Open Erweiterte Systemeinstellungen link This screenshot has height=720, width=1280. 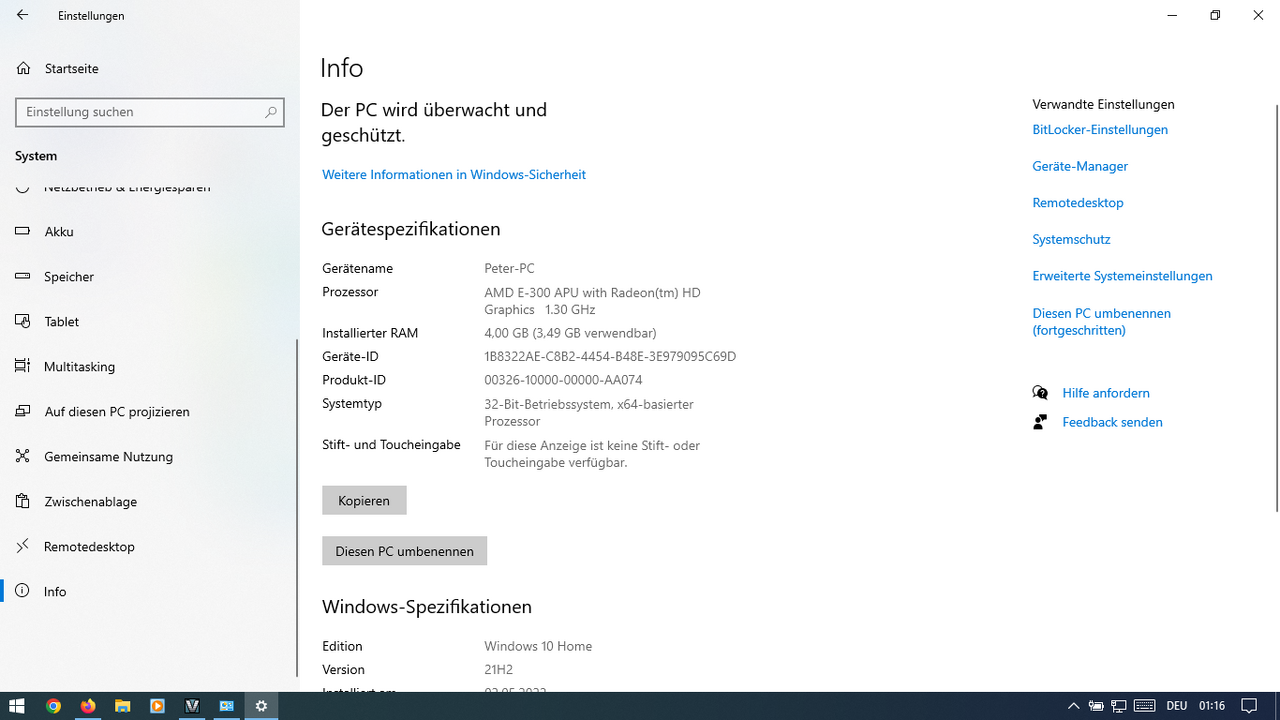(x=1122, y=276)
